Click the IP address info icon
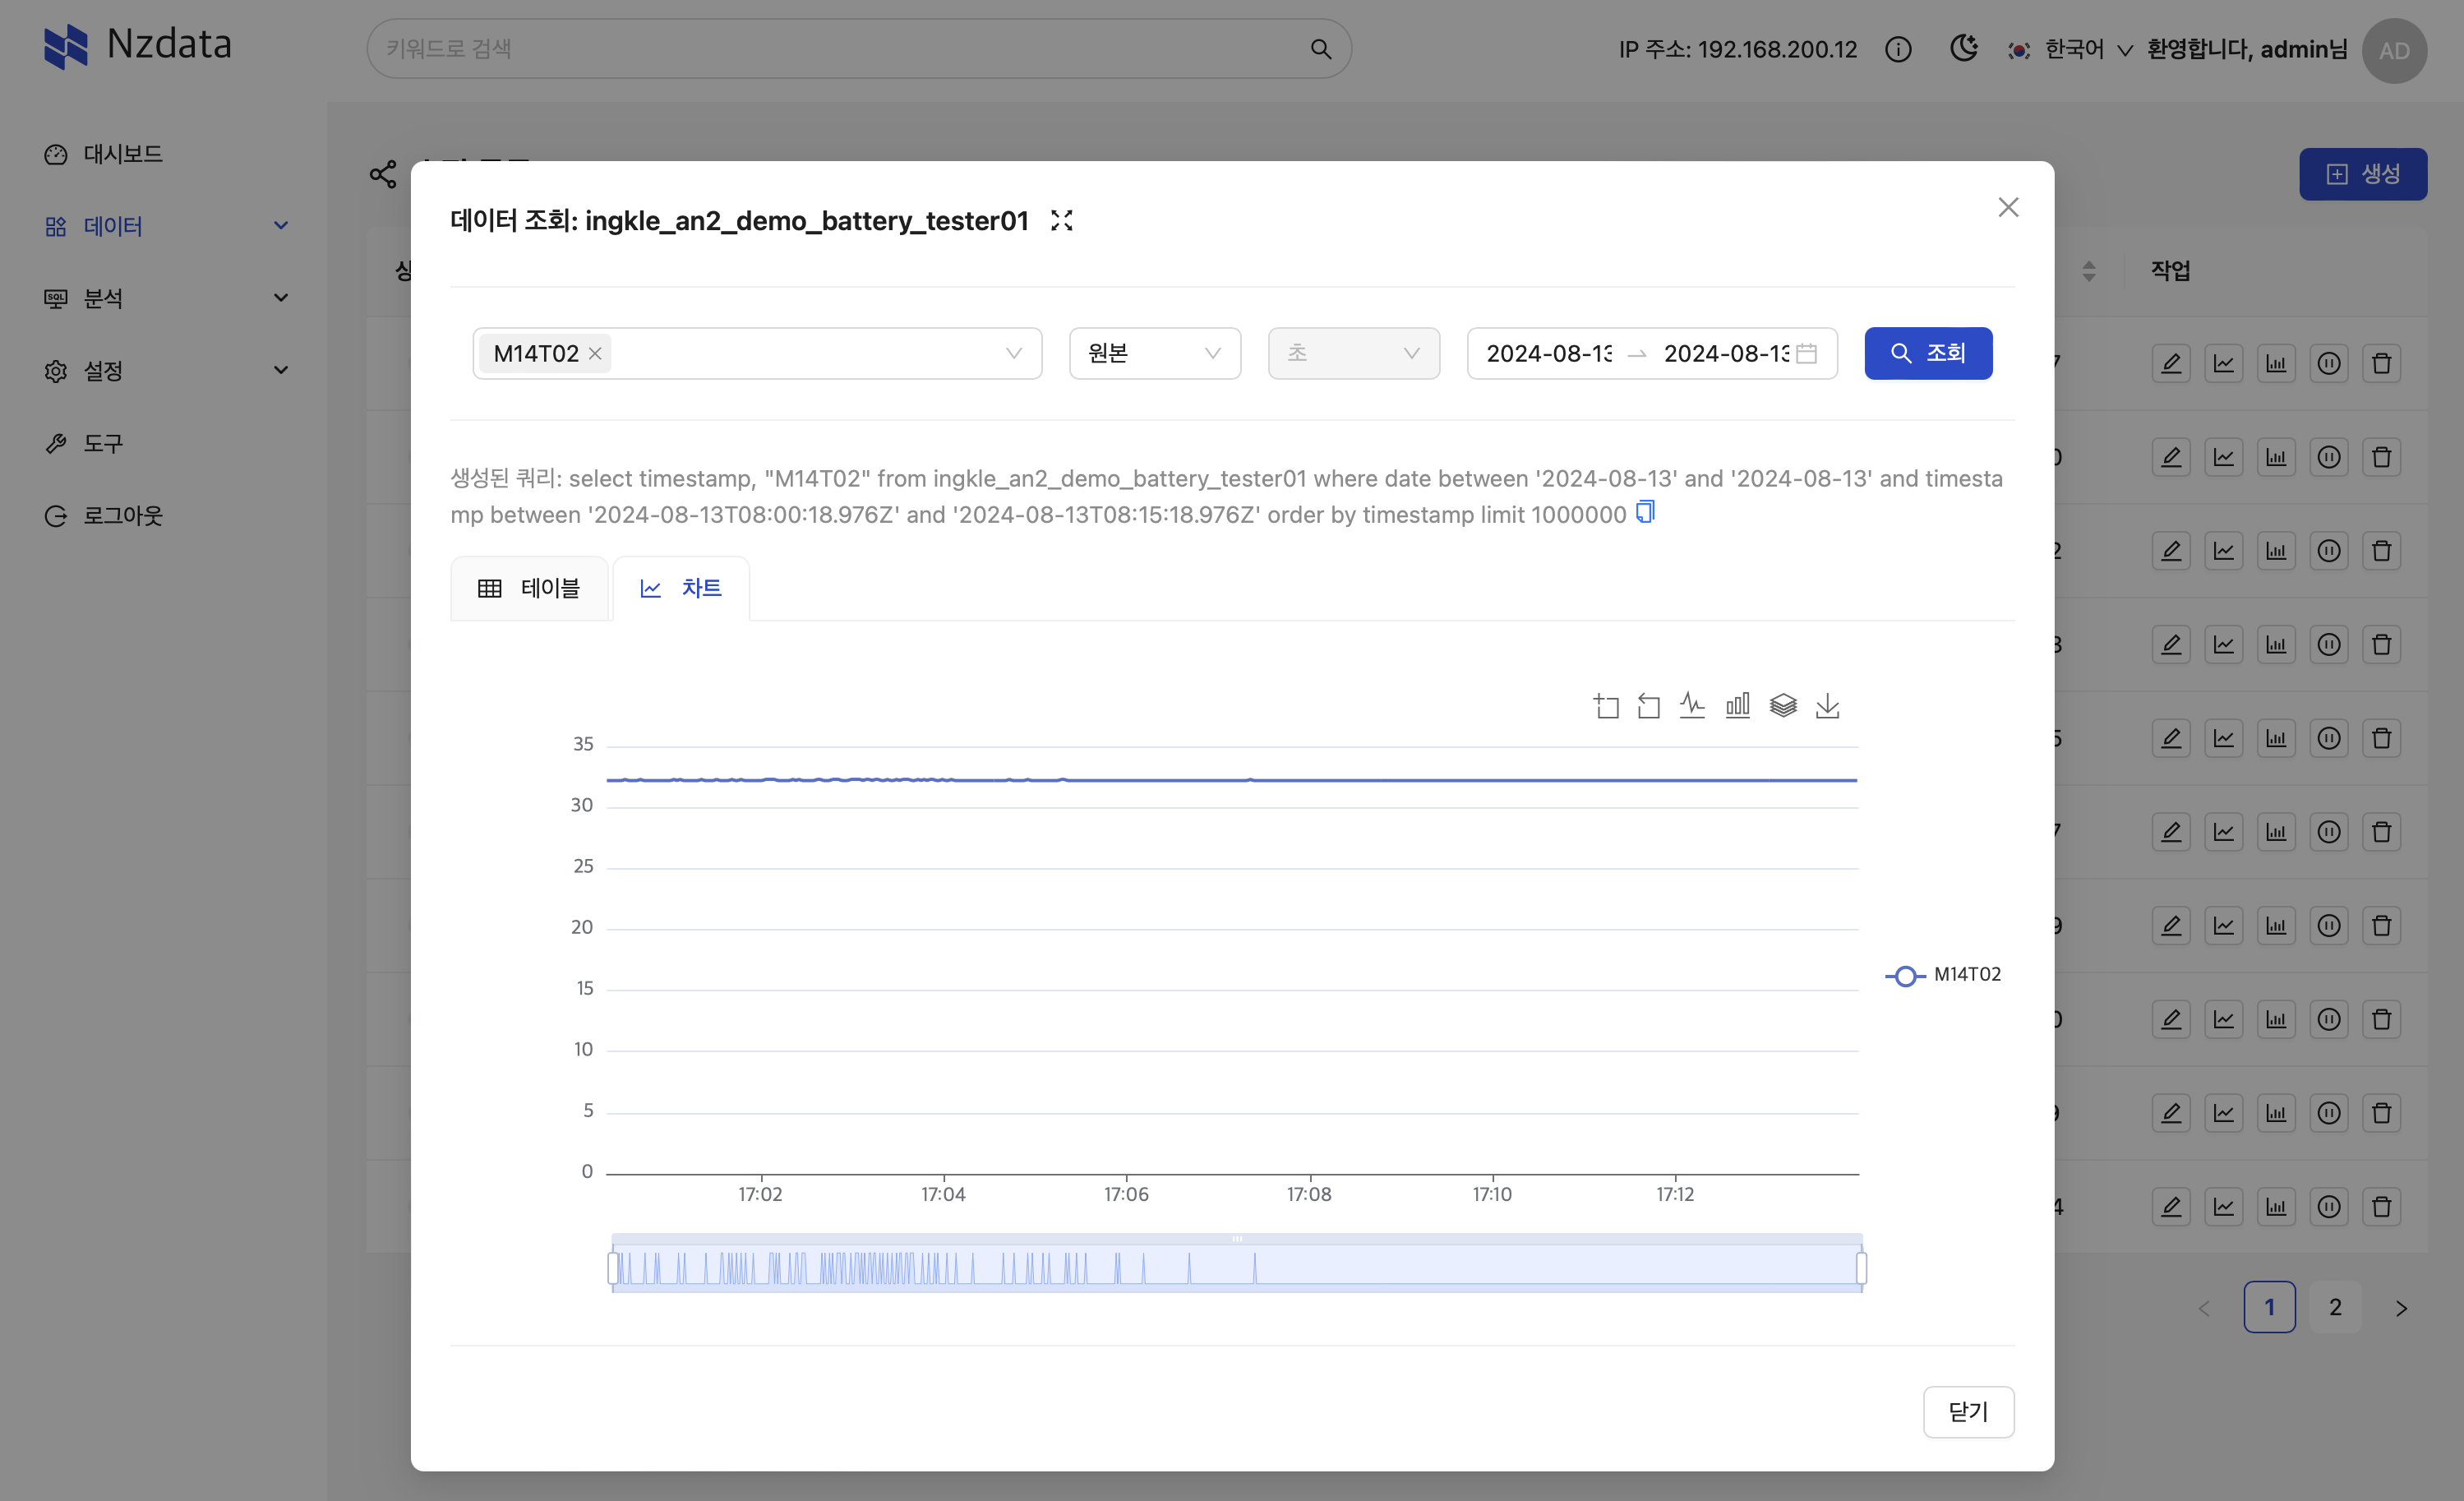Screen dimensions: 2464x1501 tap(1898, 49)
